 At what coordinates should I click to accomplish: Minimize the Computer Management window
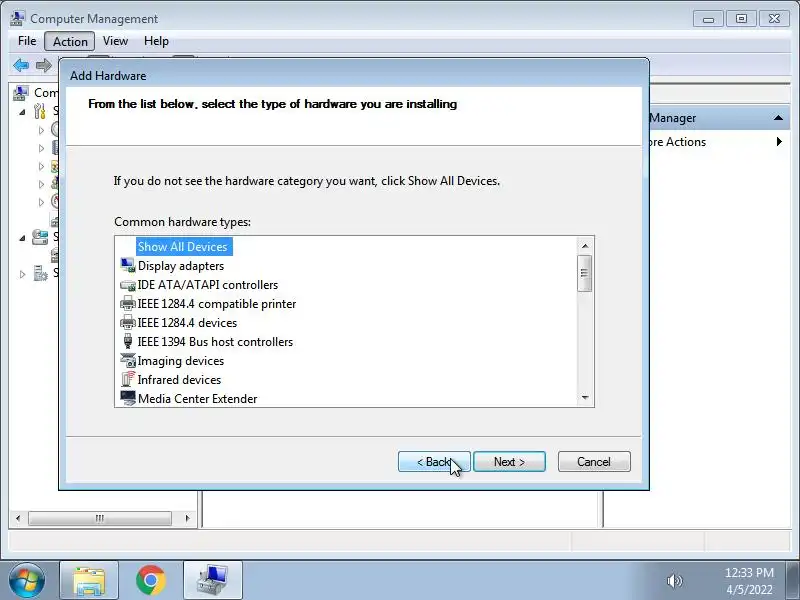coord(708,19)
